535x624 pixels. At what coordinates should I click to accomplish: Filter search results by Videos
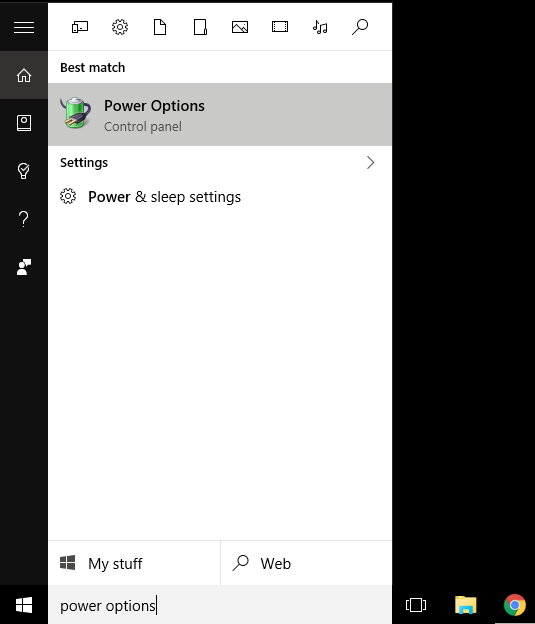pyautogui.click(x=280, y=27)
